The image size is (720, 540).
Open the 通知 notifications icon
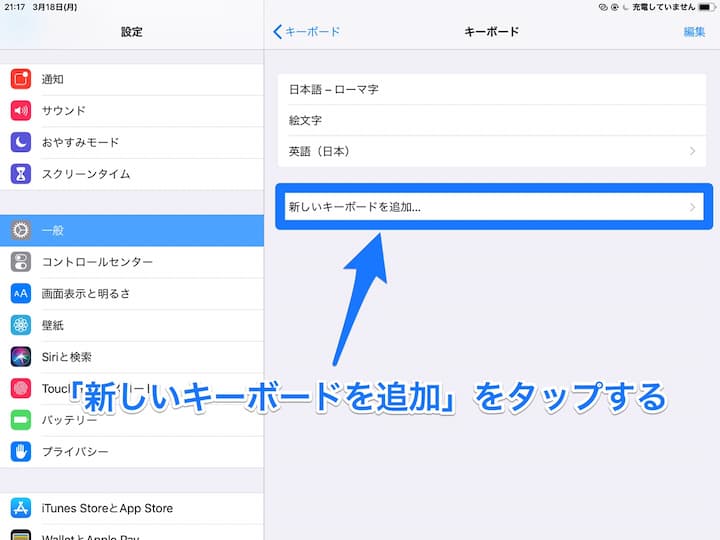(x=21, y=79)
